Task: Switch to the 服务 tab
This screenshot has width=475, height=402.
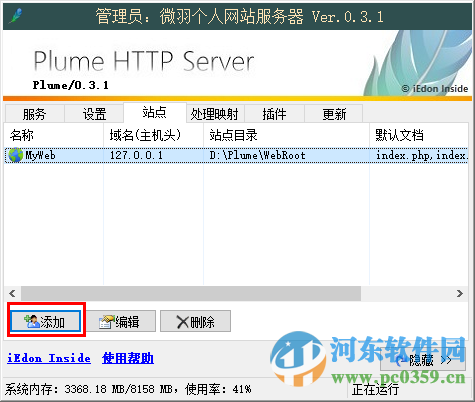Action: click(34, 114)
